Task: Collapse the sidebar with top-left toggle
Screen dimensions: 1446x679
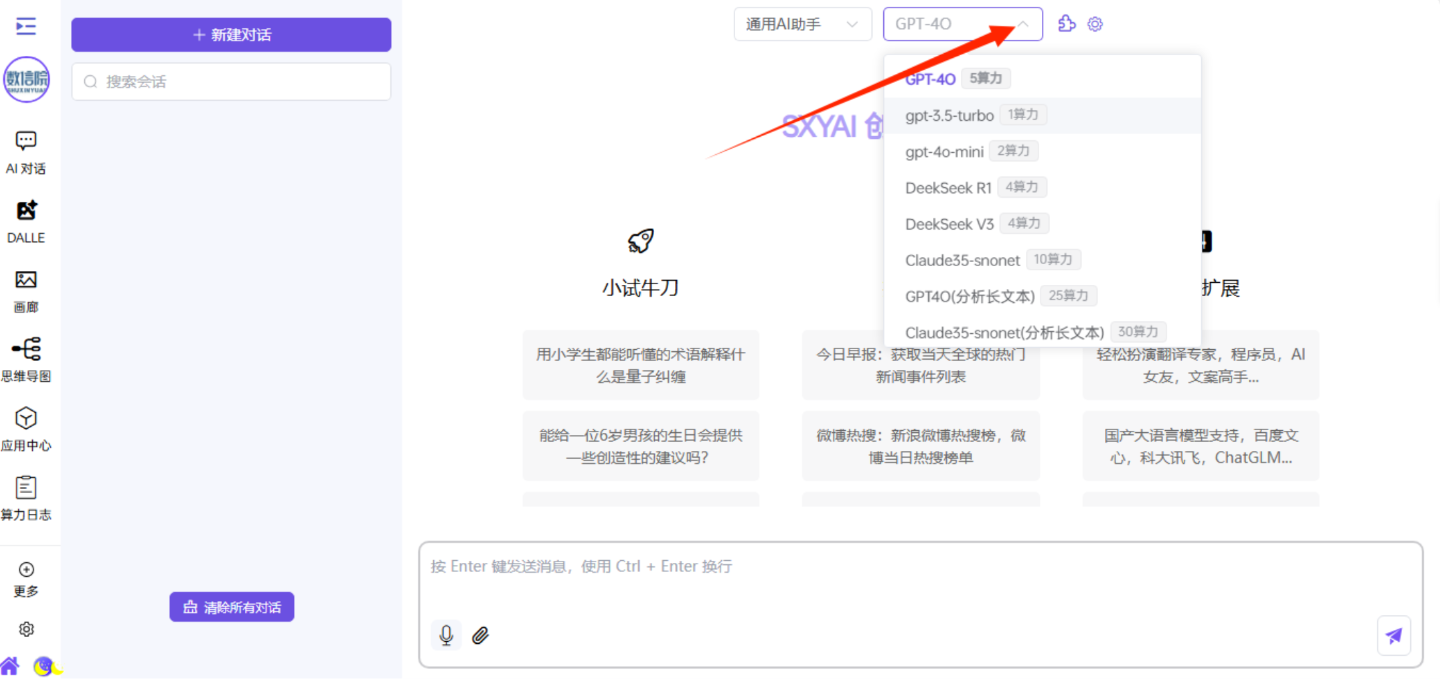Action: pyautogui.click(x=26, y=26)
